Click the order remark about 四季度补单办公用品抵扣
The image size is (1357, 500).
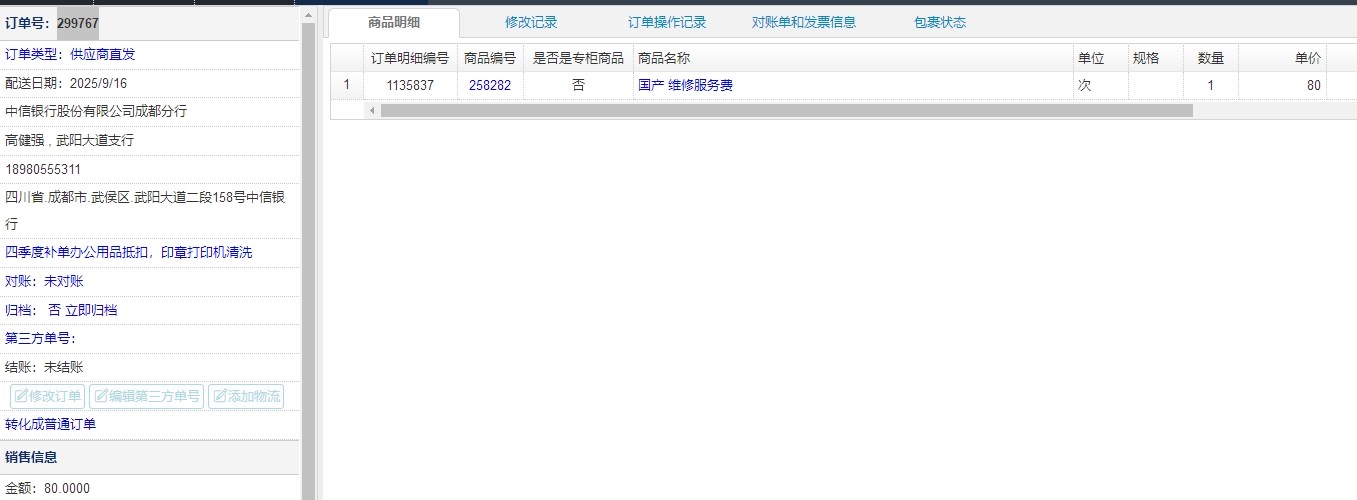click(x=129, y=252)
